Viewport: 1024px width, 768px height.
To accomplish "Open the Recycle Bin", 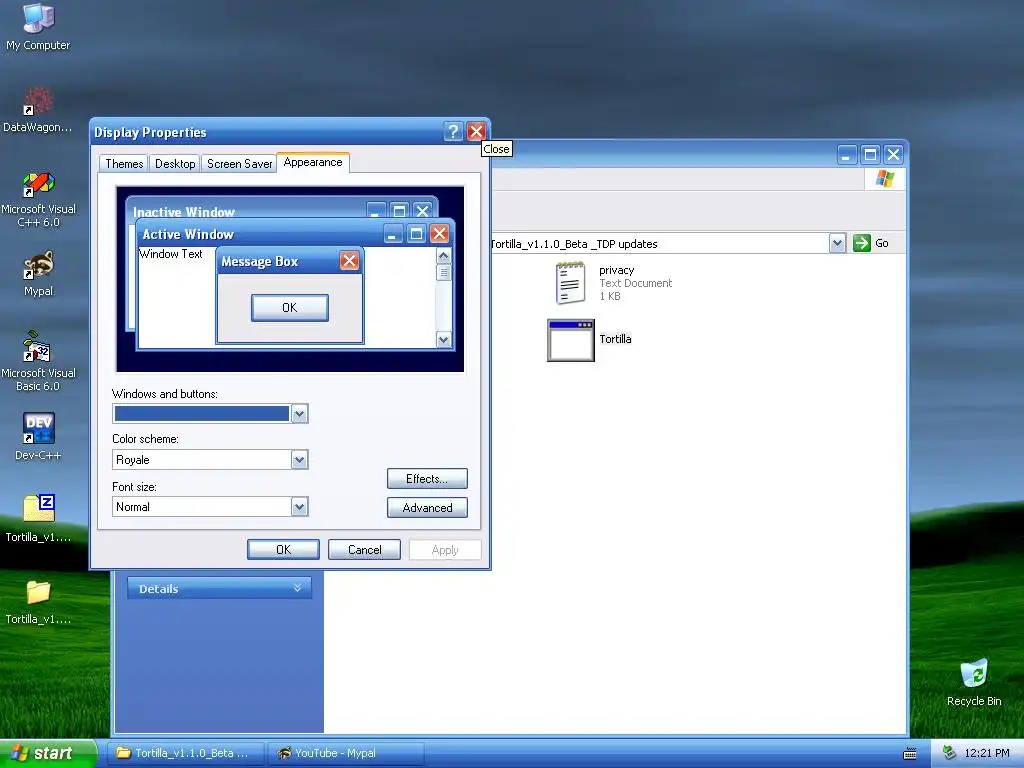I will (974, 682).
